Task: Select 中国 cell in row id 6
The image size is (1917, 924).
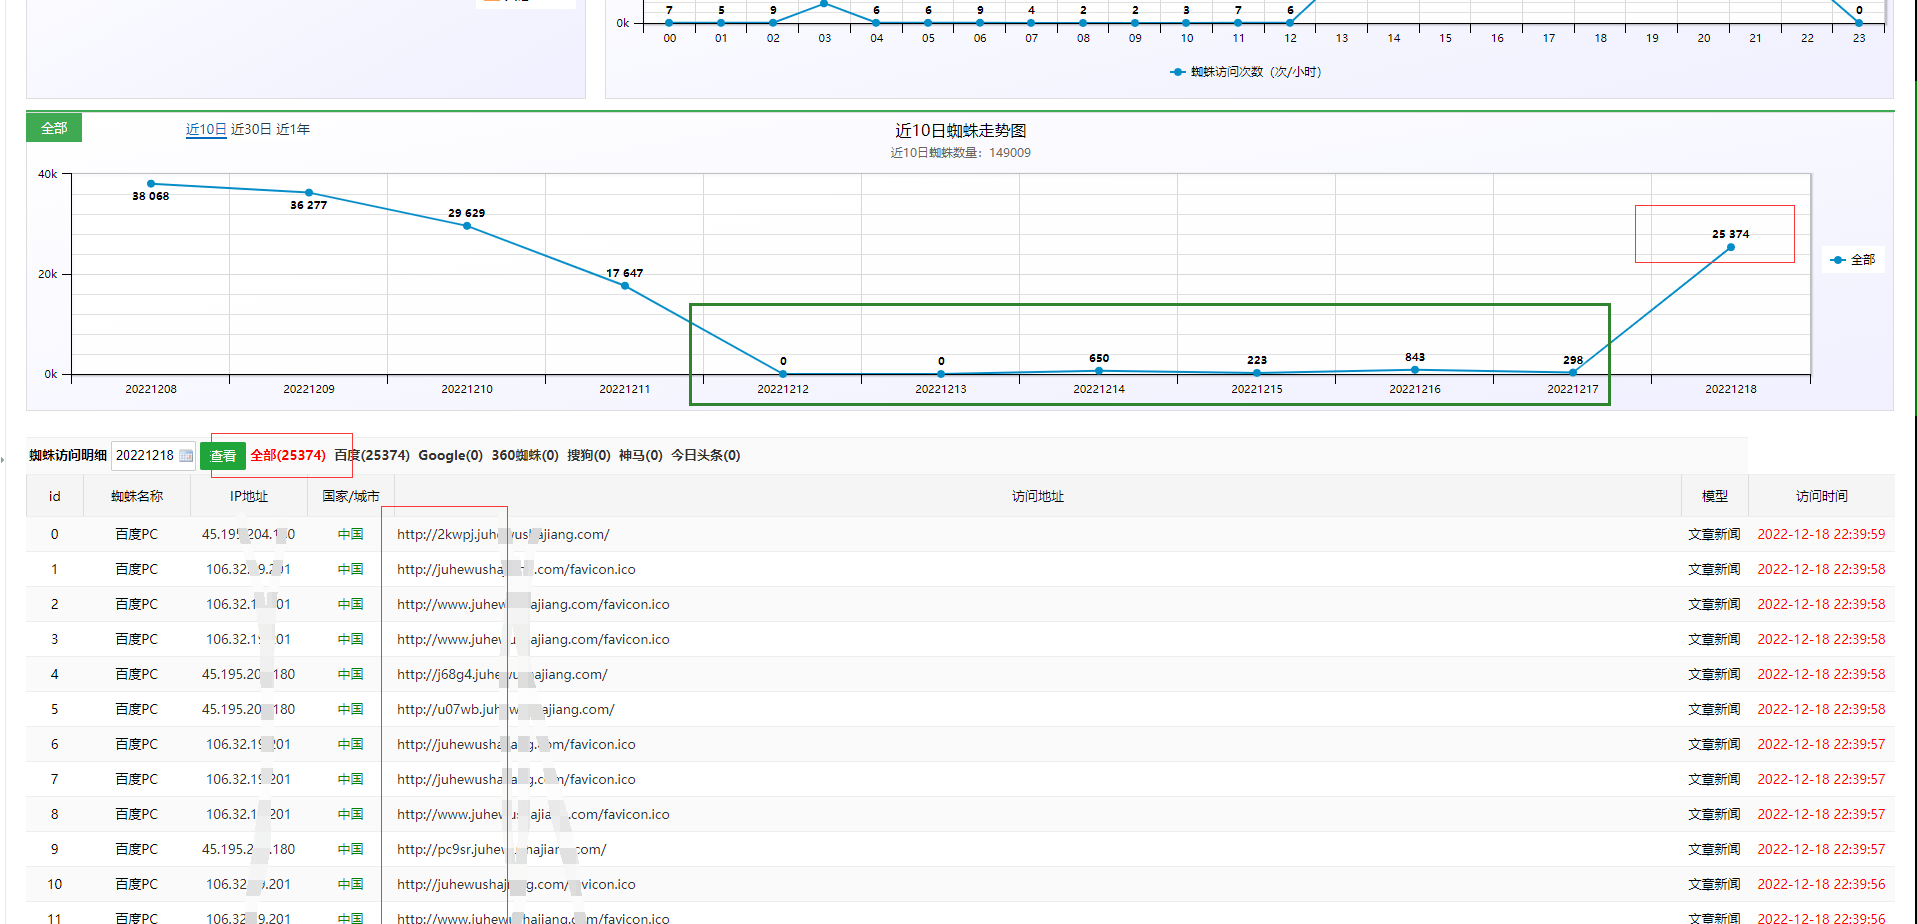Action: (351, 744)
